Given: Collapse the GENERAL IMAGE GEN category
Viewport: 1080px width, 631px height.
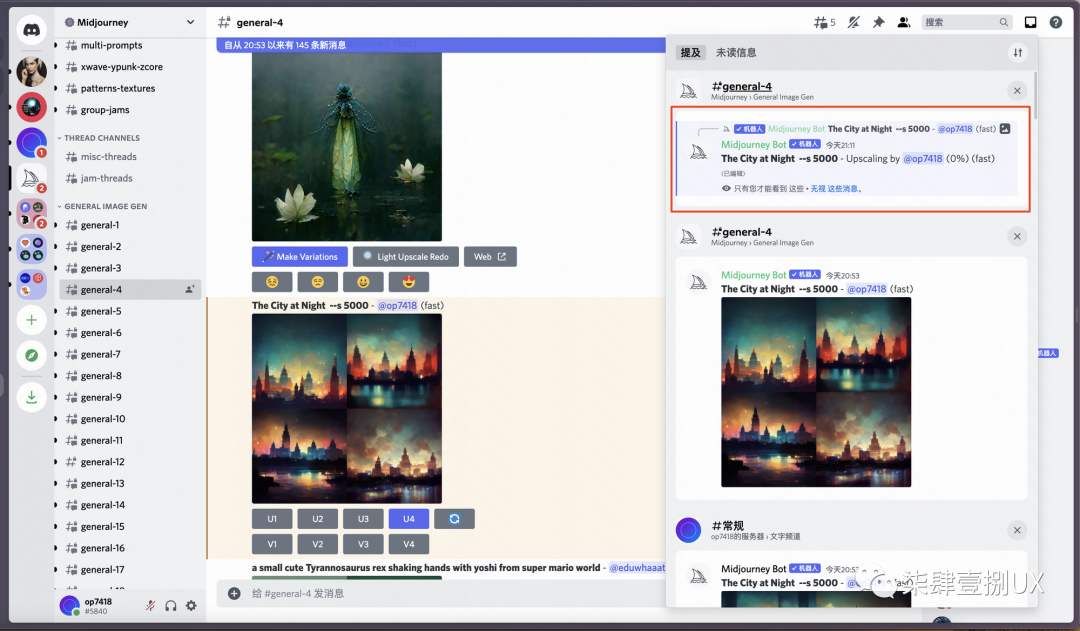Looking at the screenshot, I should [105, 206].
